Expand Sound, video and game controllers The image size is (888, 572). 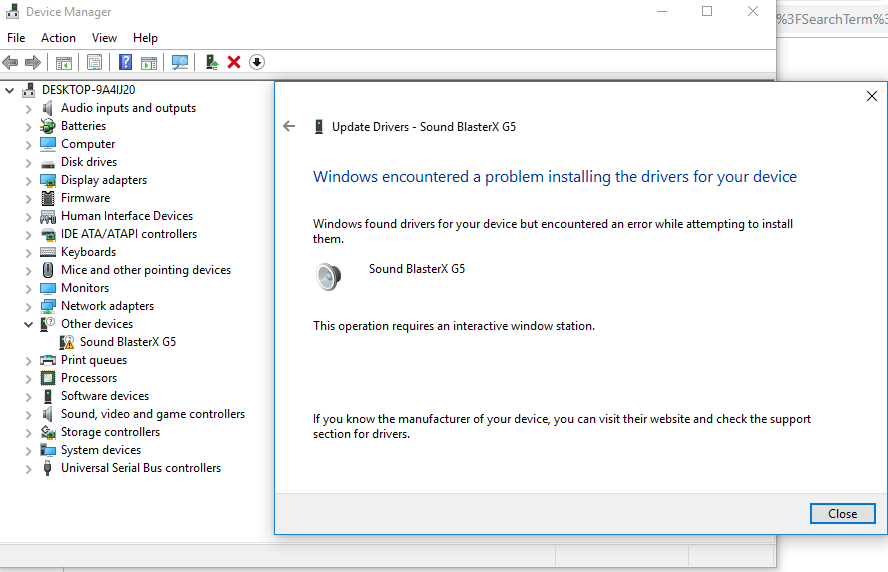[28, 415]
